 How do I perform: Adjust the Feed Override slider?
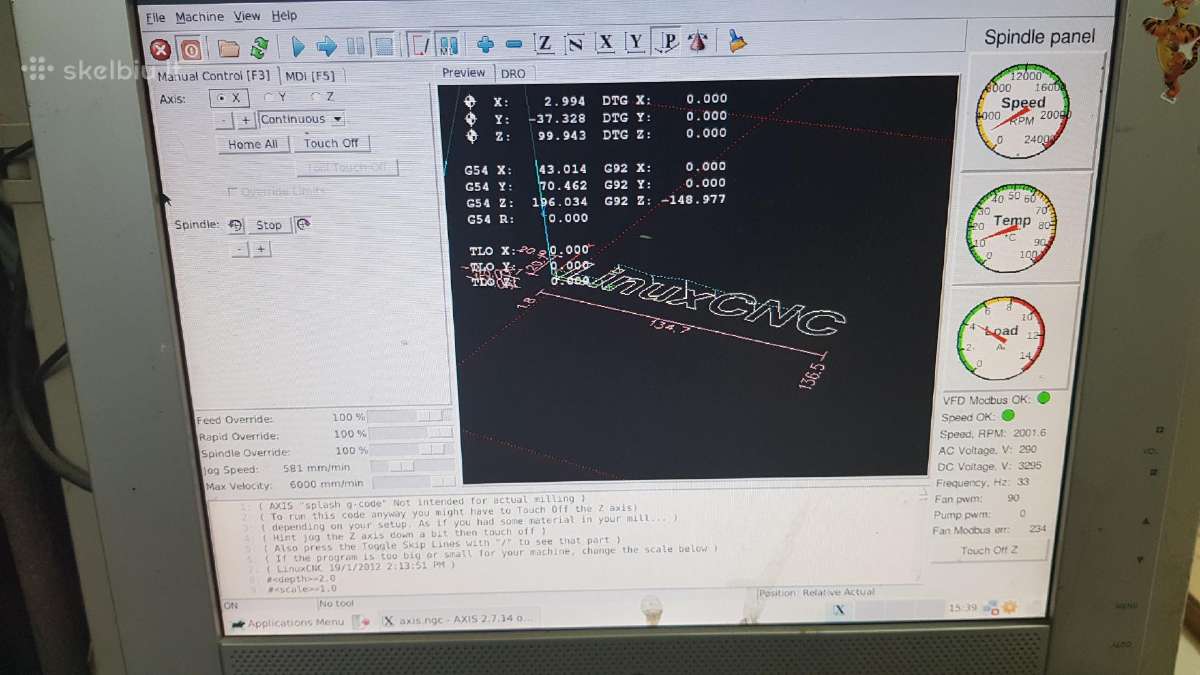[x=410, y=415]
